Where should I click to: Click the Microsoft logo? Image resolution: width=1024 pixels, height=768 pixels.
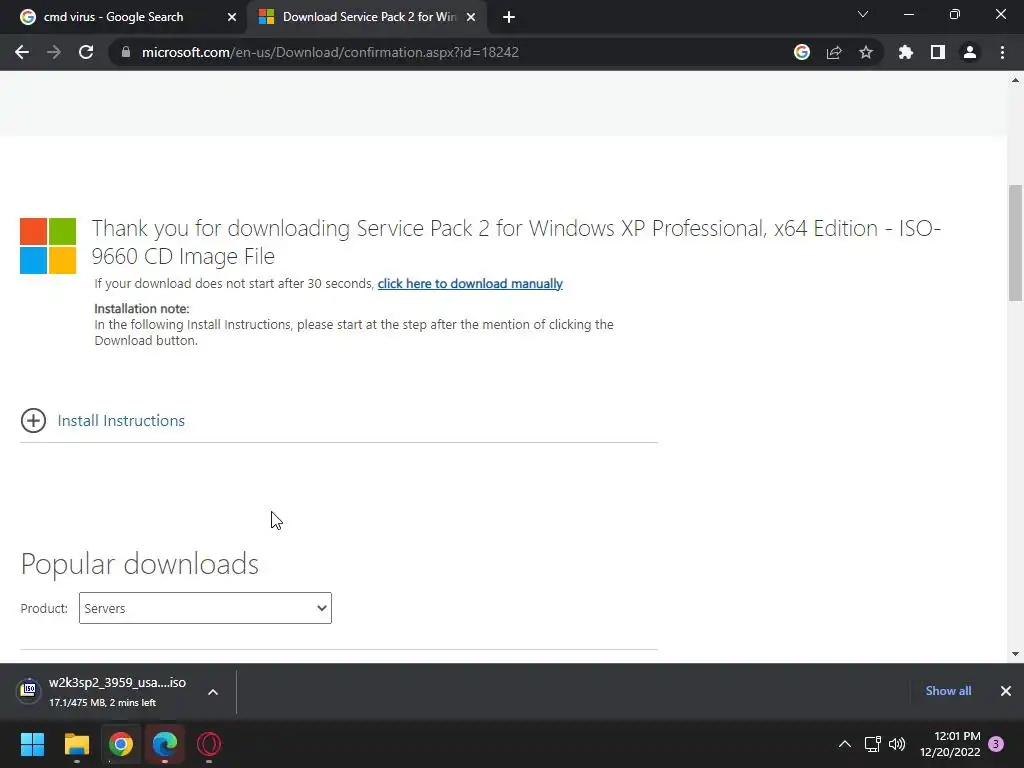[48, 246]
